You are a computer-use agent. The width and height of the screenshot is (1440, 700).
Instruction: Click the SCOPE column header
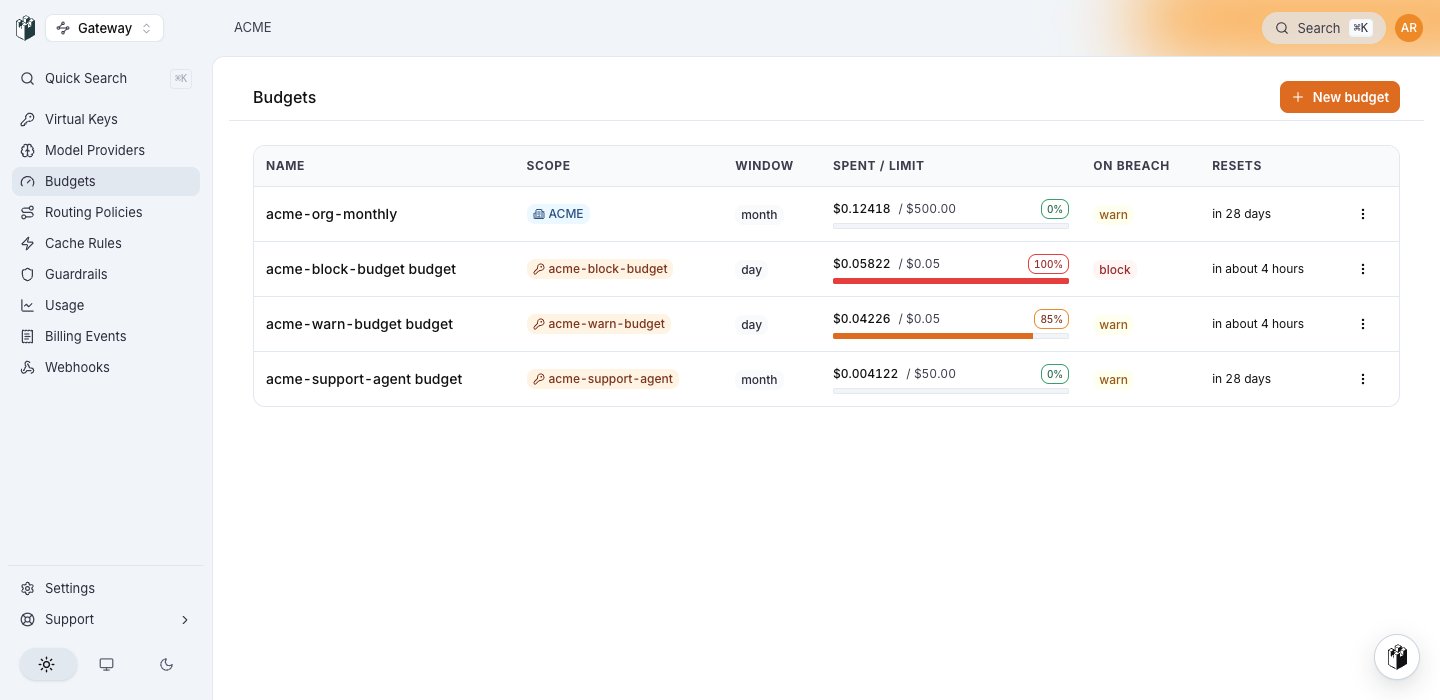tap(548, 166)
